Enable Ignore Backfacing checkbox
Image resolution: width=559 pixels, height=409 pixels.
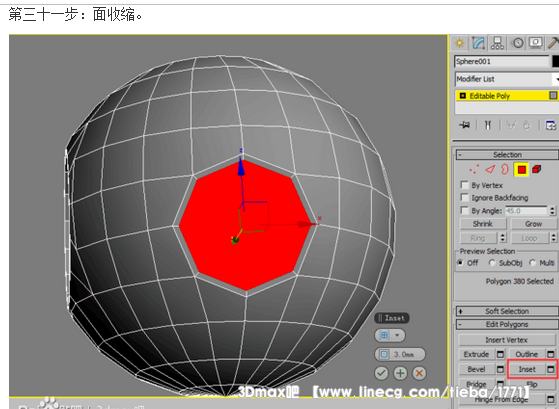[x=464, y=197]
